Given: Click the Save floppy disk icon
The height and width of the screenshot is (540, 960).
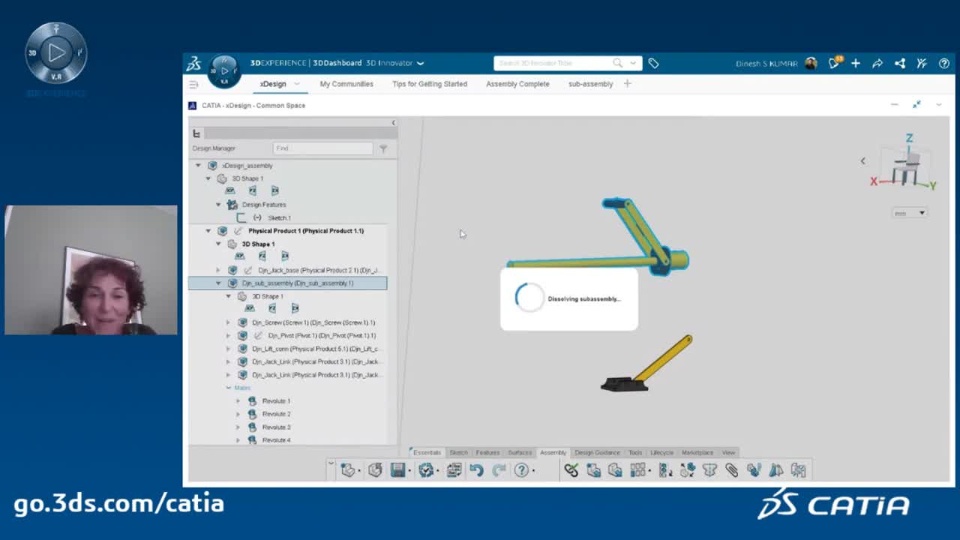Looking at the screenshot, I should click(x=398, y=470).
